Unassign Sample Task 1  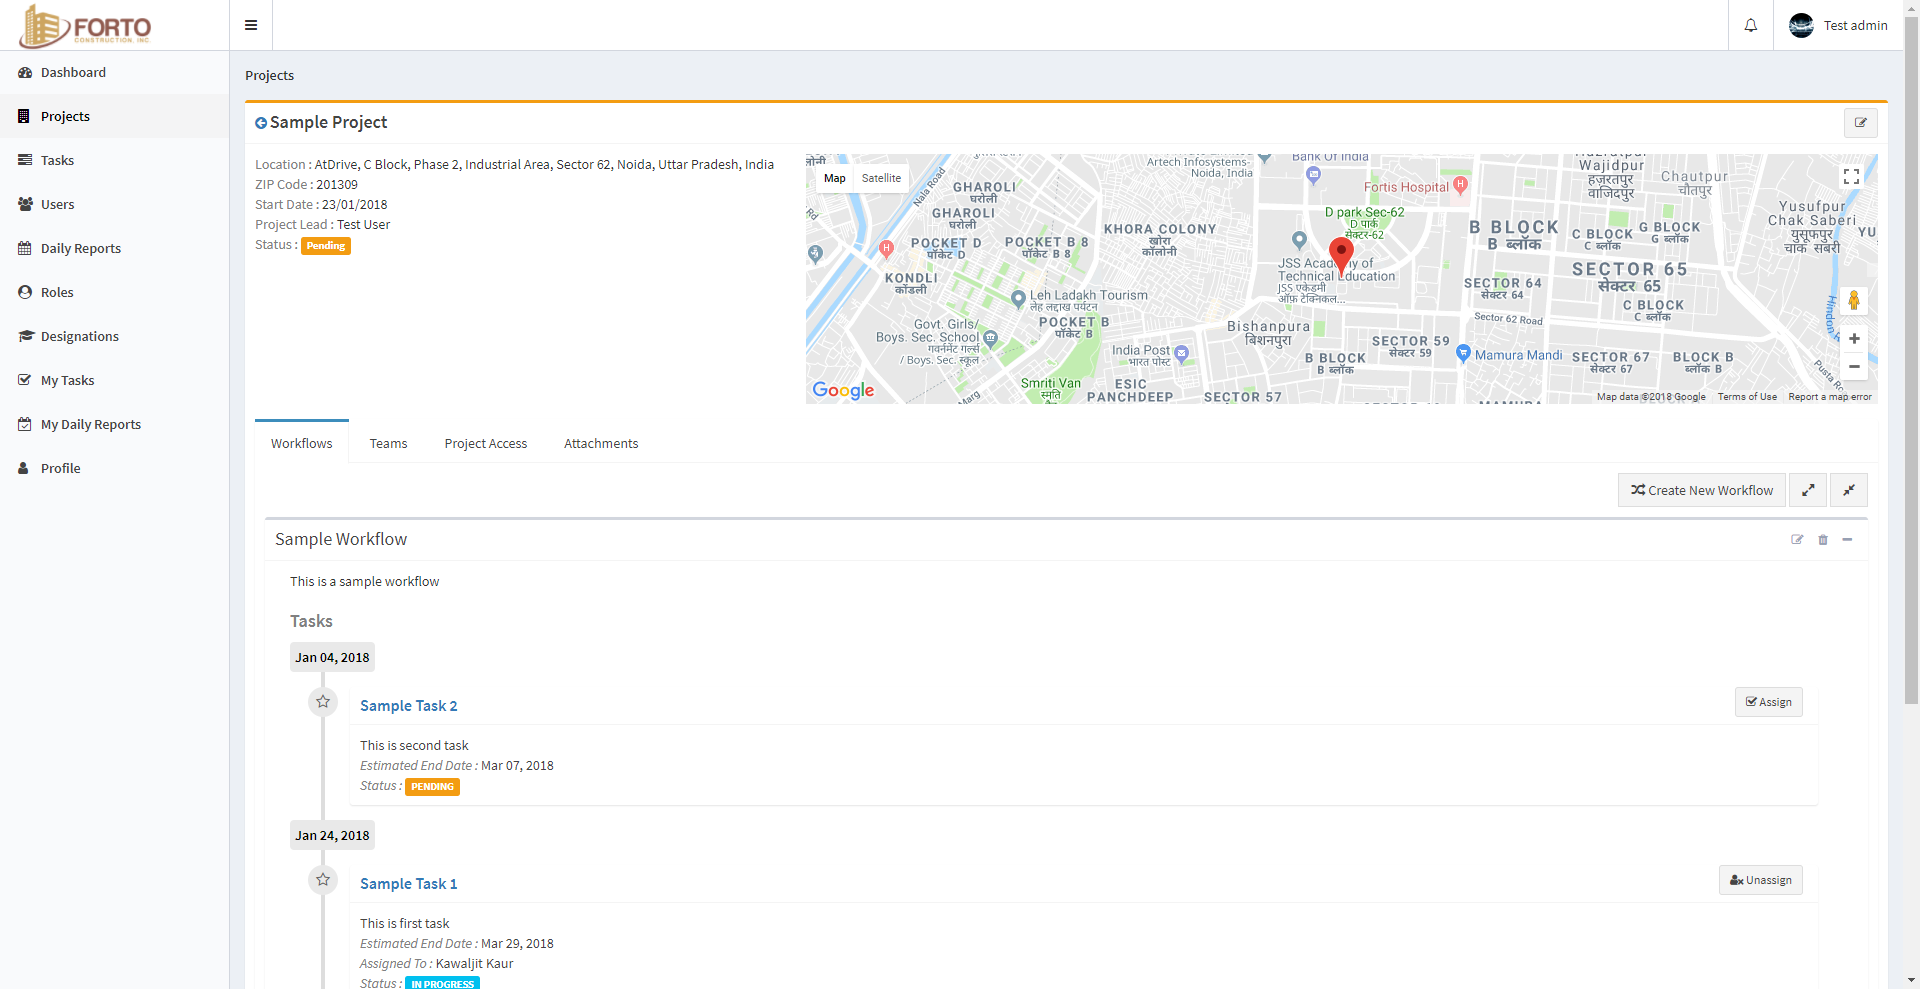[x=1760, y=880]
